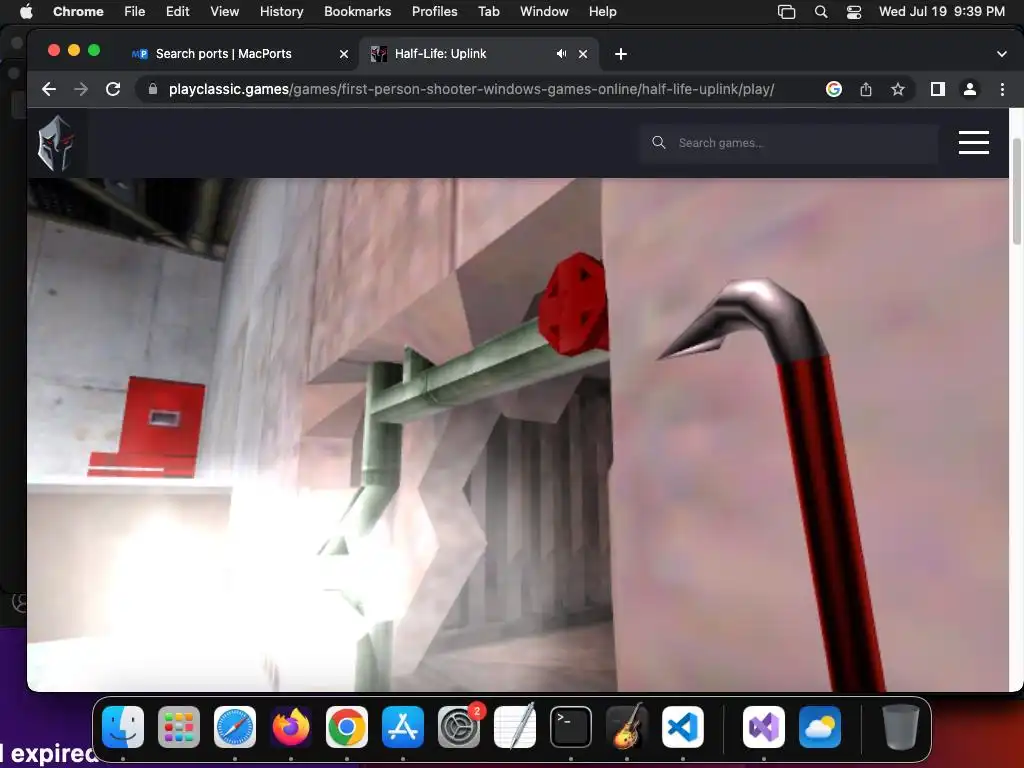Open the Window menu

(544, 11)
